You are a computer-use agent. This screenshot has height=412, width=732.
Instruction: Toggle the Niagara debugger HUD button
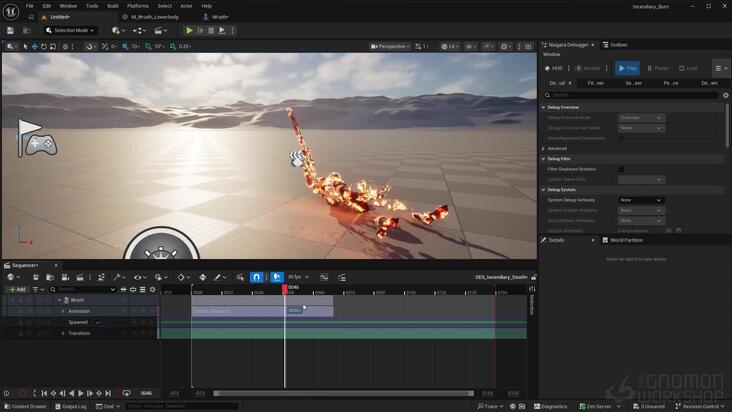pos(554,68)
